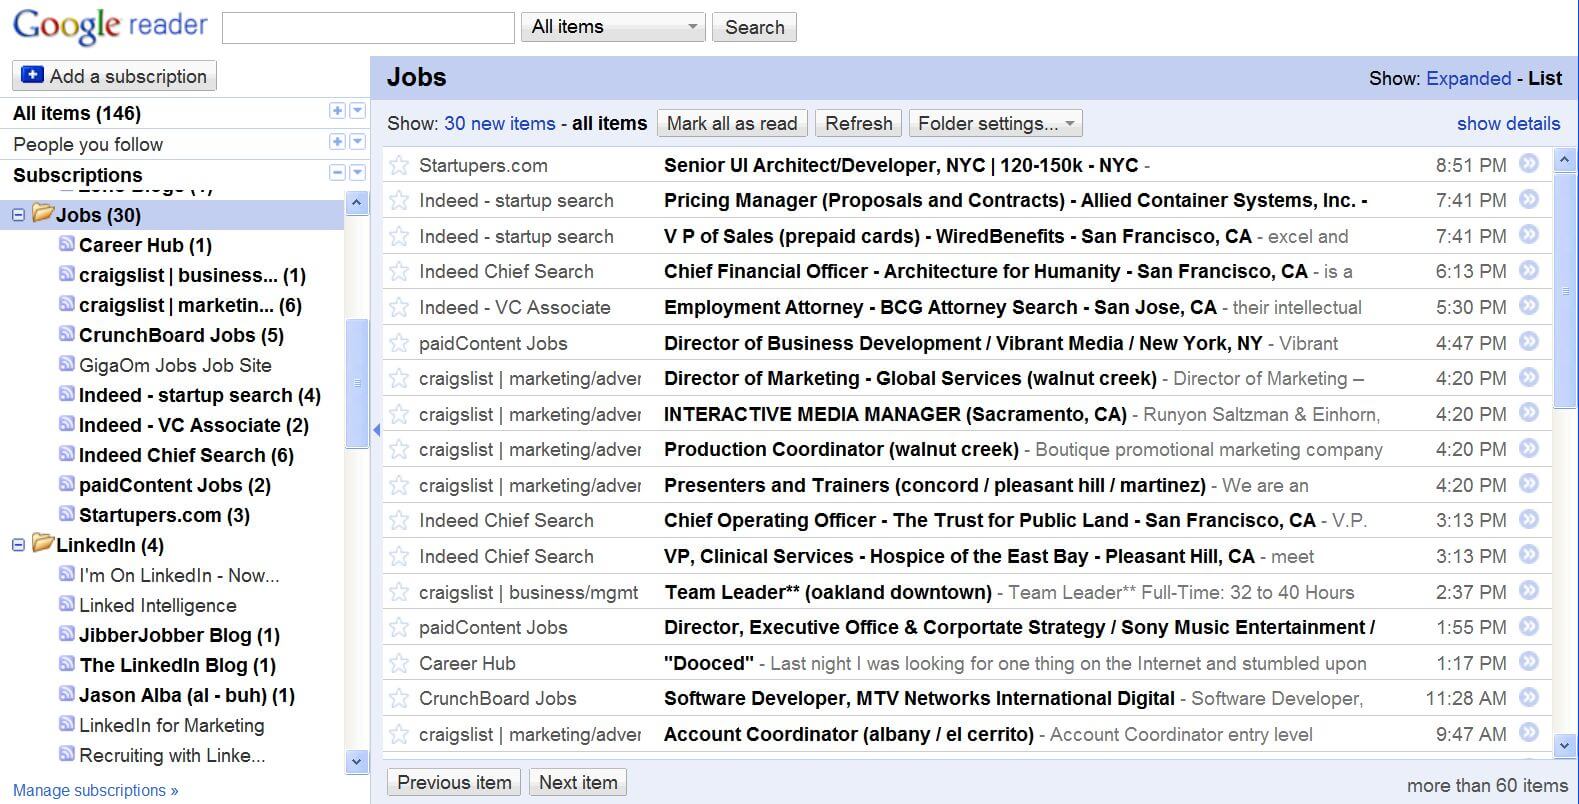
Task: Click the RSS feed icon beside CrunchBoard Jobs
Action: [67, 334]
